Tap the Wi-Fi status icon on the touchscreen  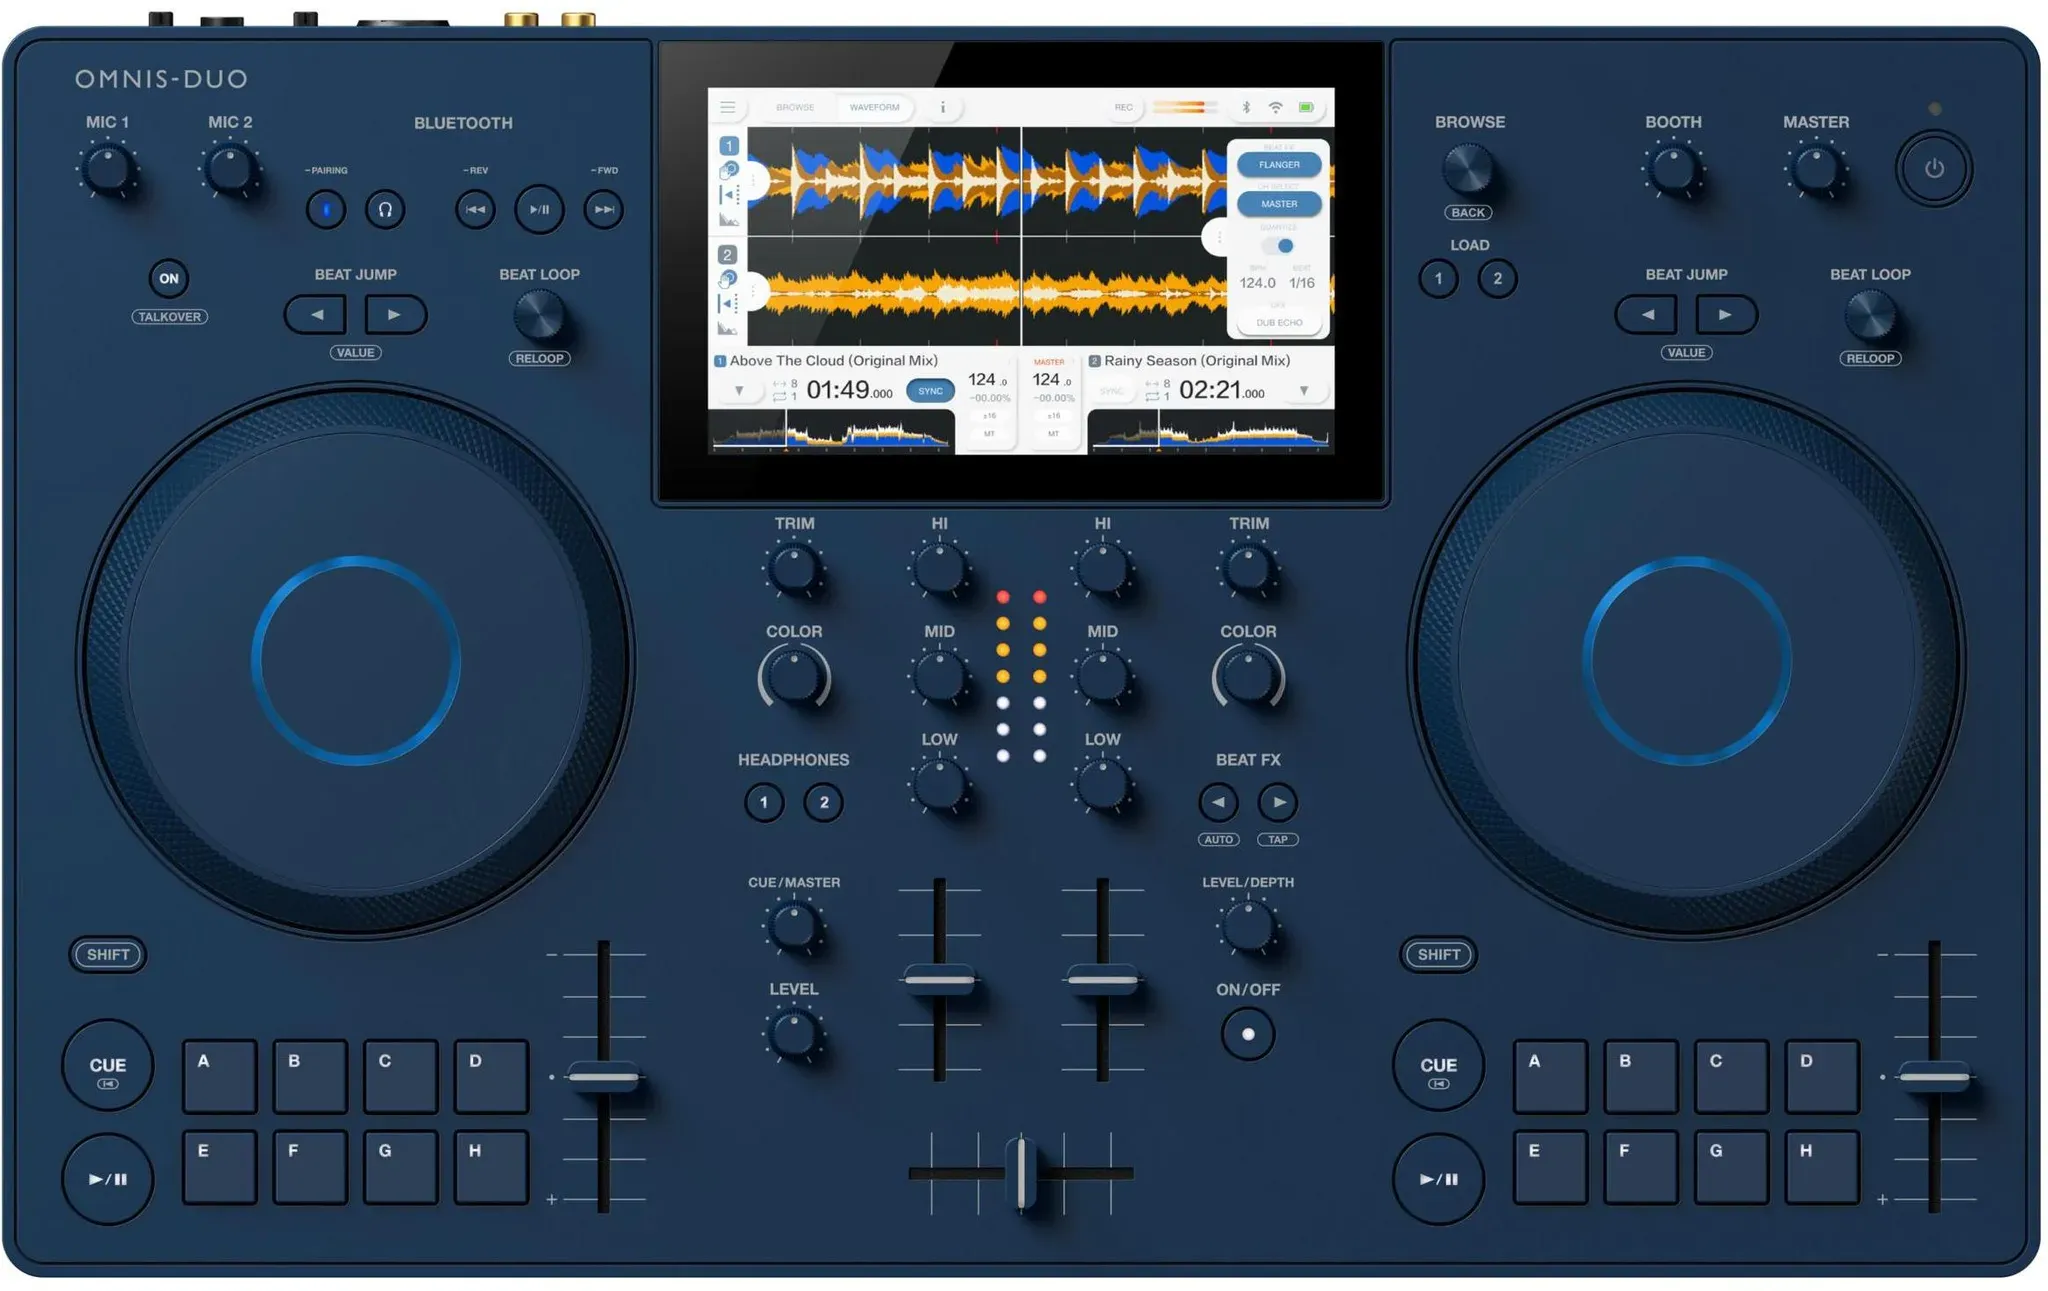click(x=1275, y=107)
